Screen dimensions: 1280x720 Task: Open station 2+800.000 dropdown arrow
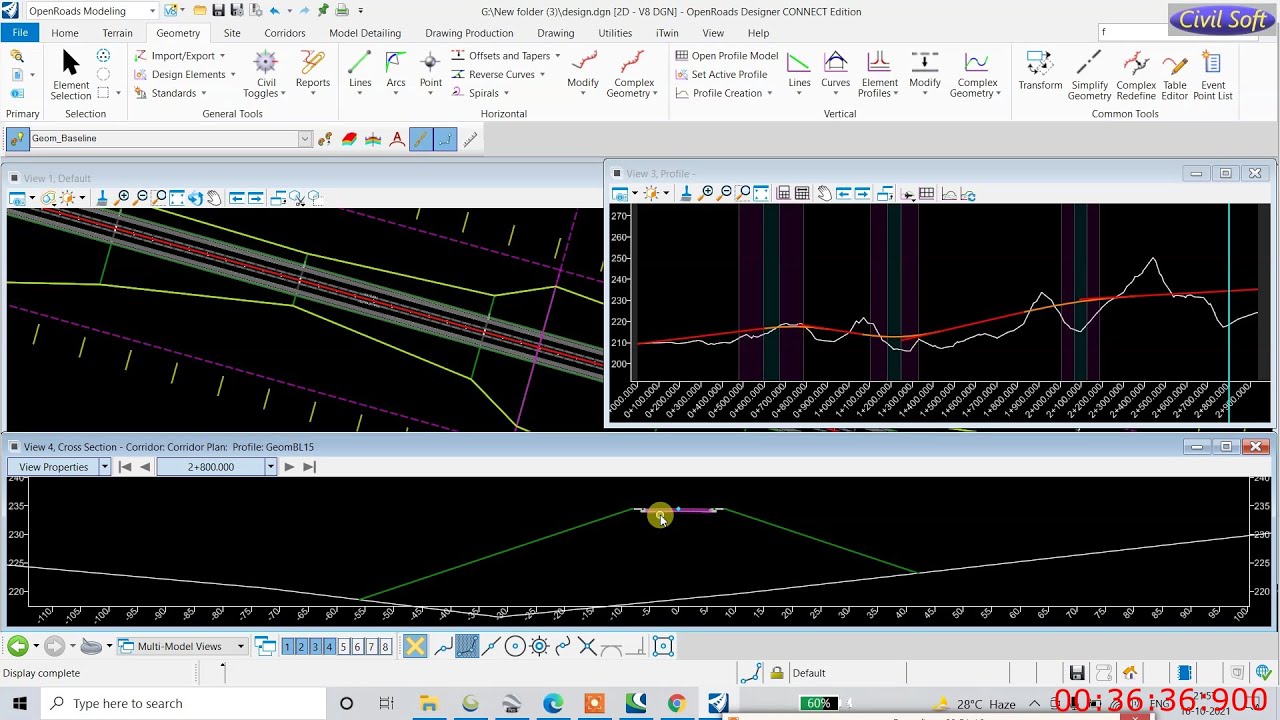[x=270, y=467]
